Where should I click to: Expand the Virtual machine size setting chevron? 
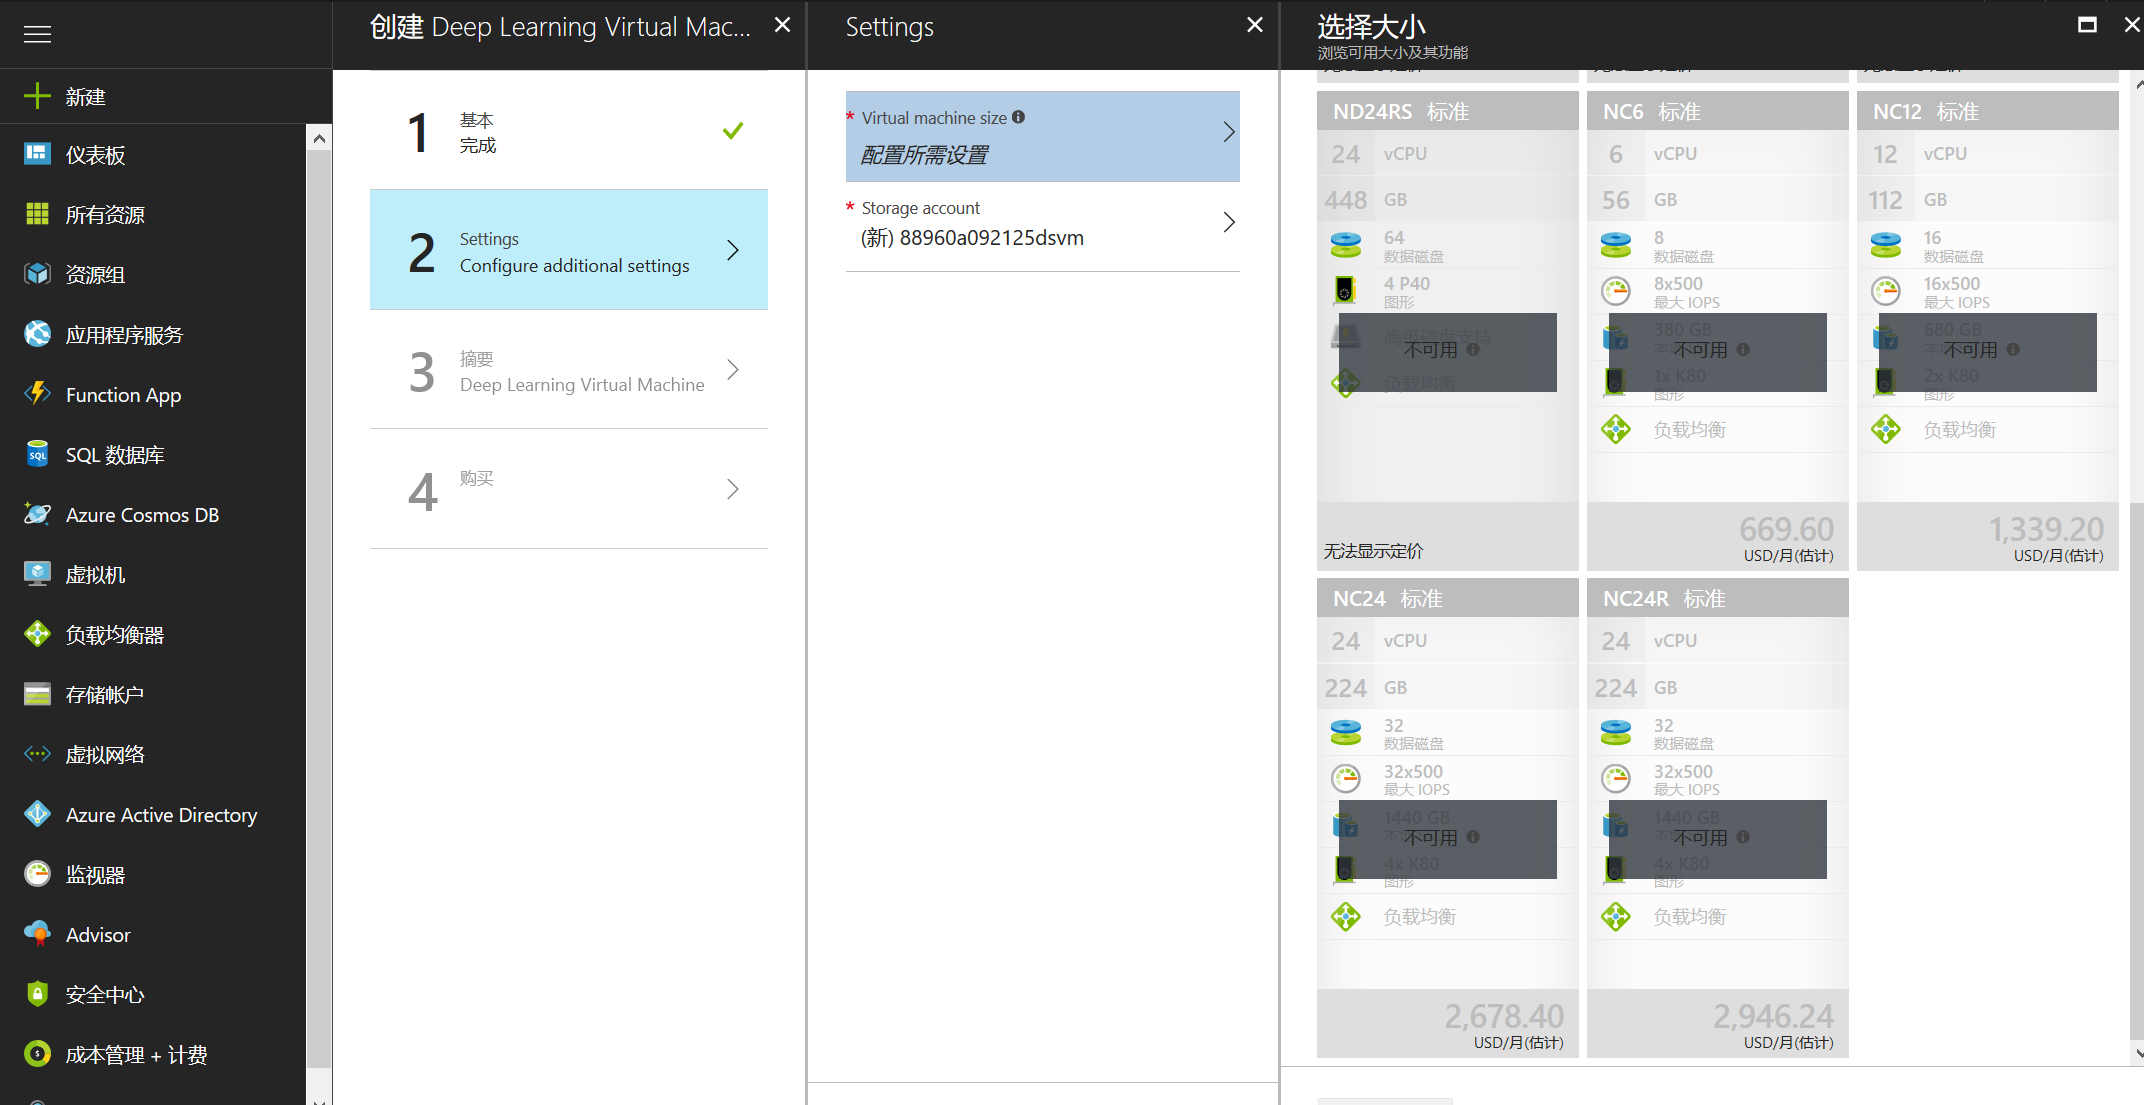(x=1229, y=132)
